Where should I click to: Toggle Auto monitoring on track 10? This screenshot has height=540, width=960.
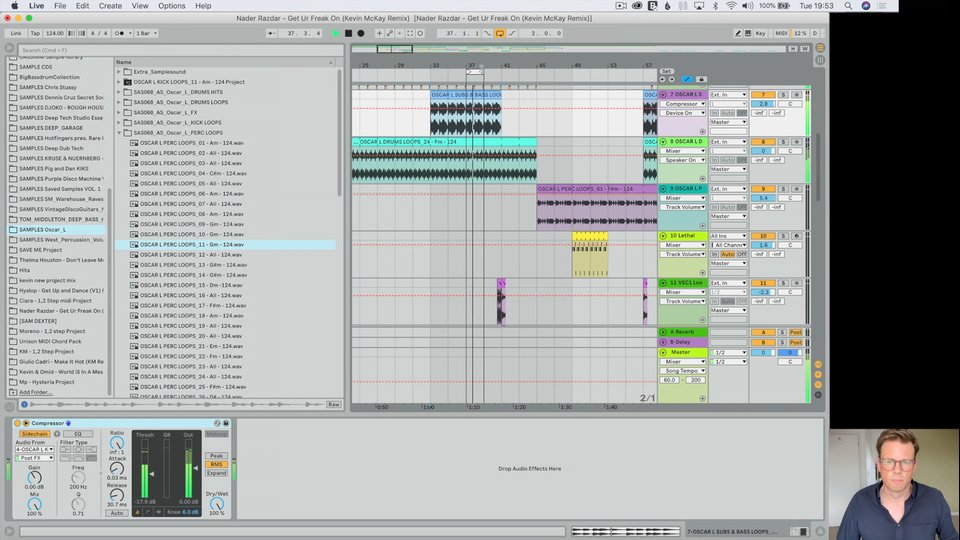tap(727, 254)
